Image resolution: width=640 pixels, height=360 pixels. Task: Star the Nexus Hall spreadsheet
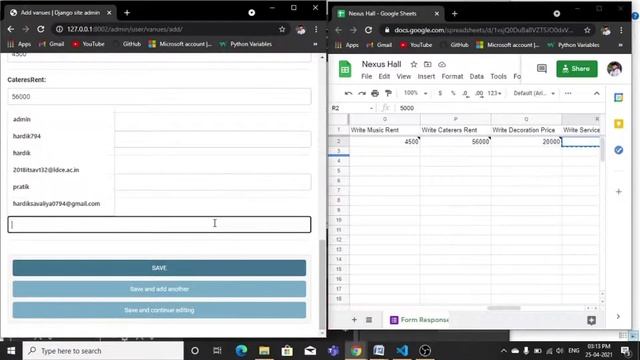(x=413, y=64)
